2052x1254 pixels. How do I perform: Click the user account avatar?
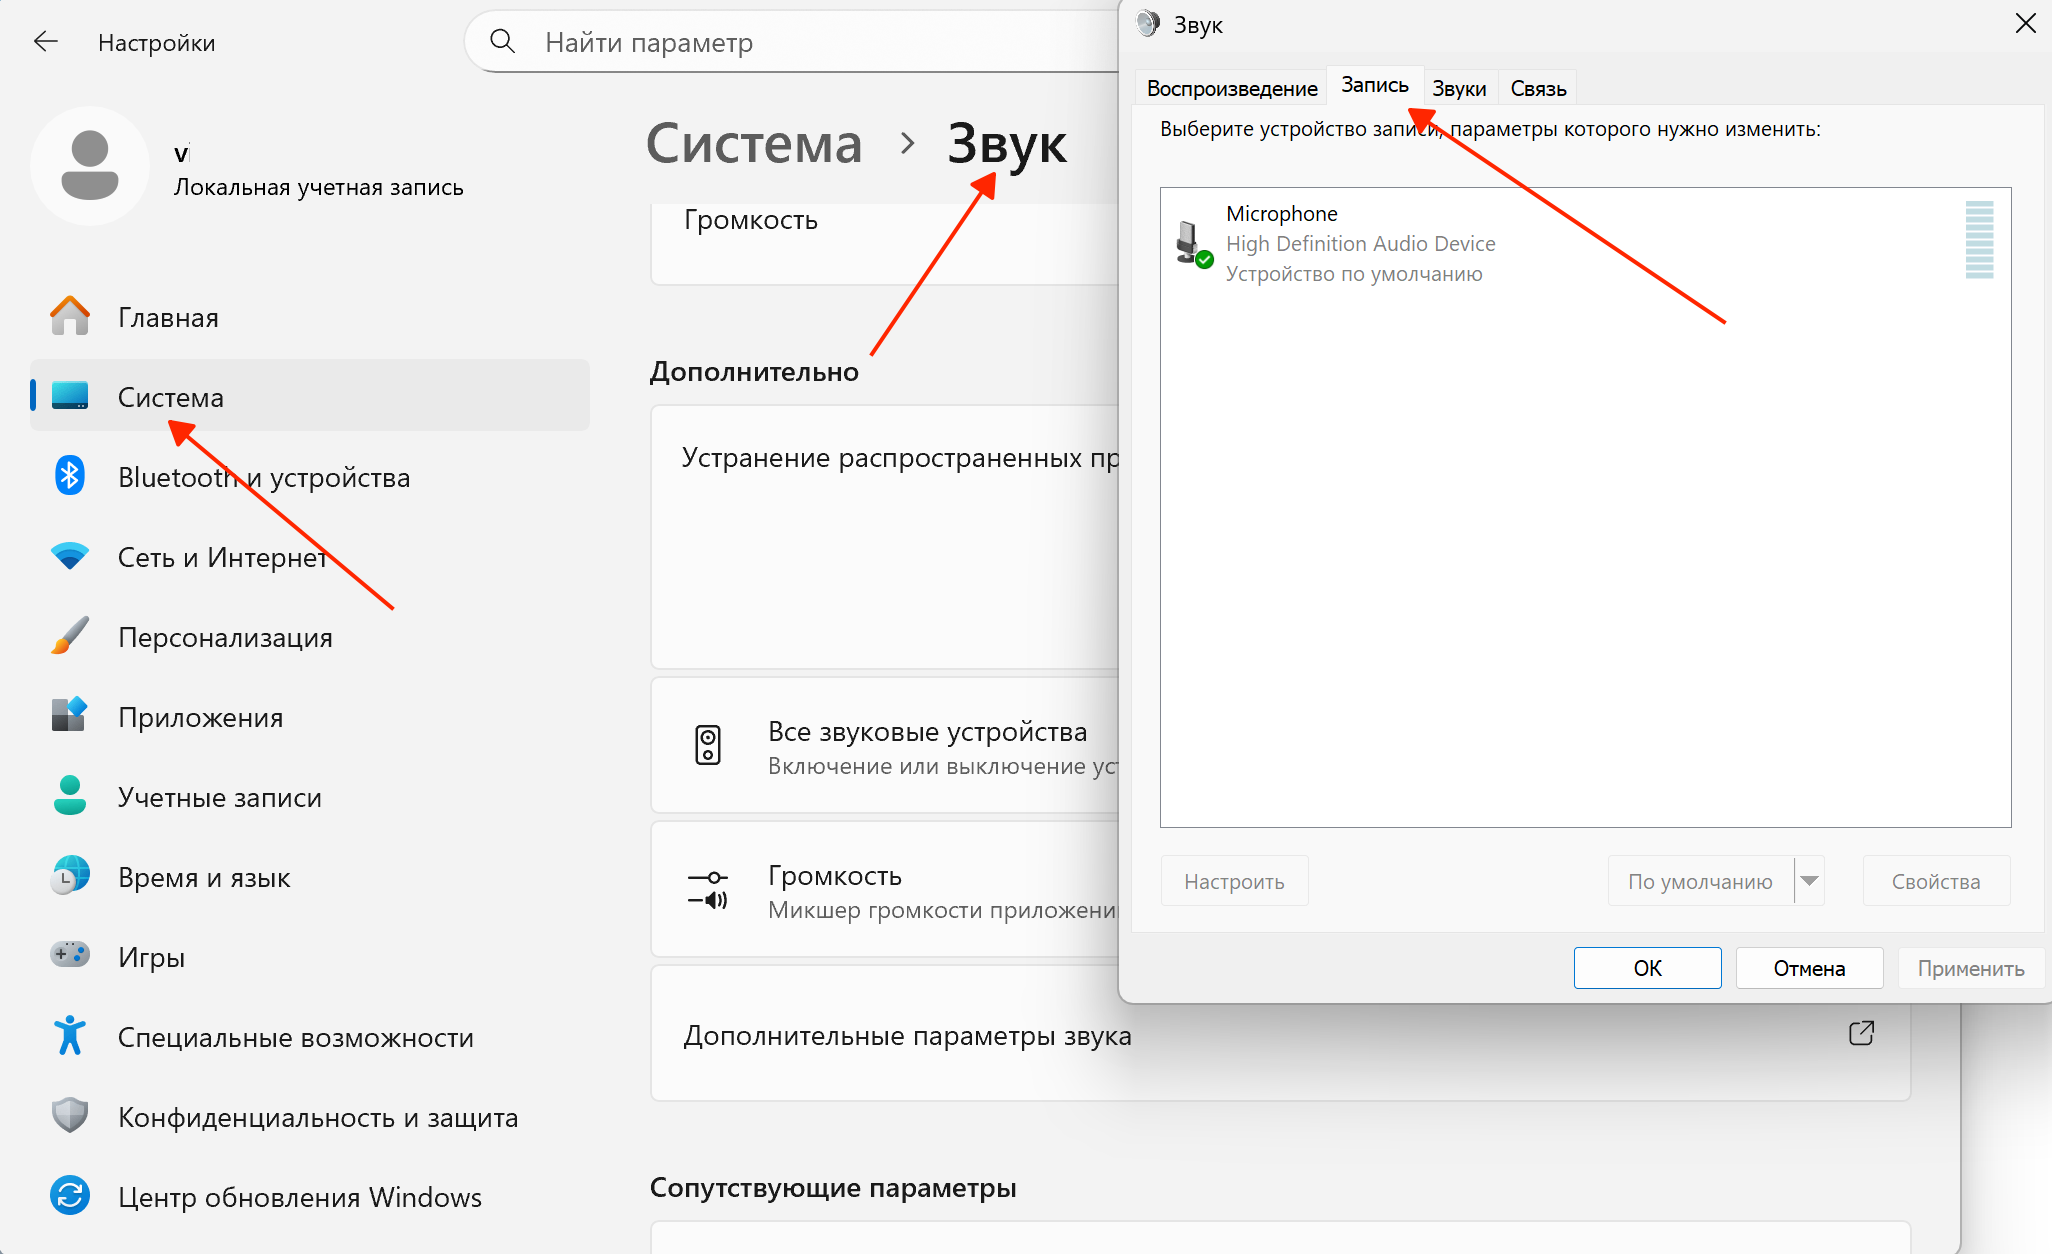(x=90, y=166)
